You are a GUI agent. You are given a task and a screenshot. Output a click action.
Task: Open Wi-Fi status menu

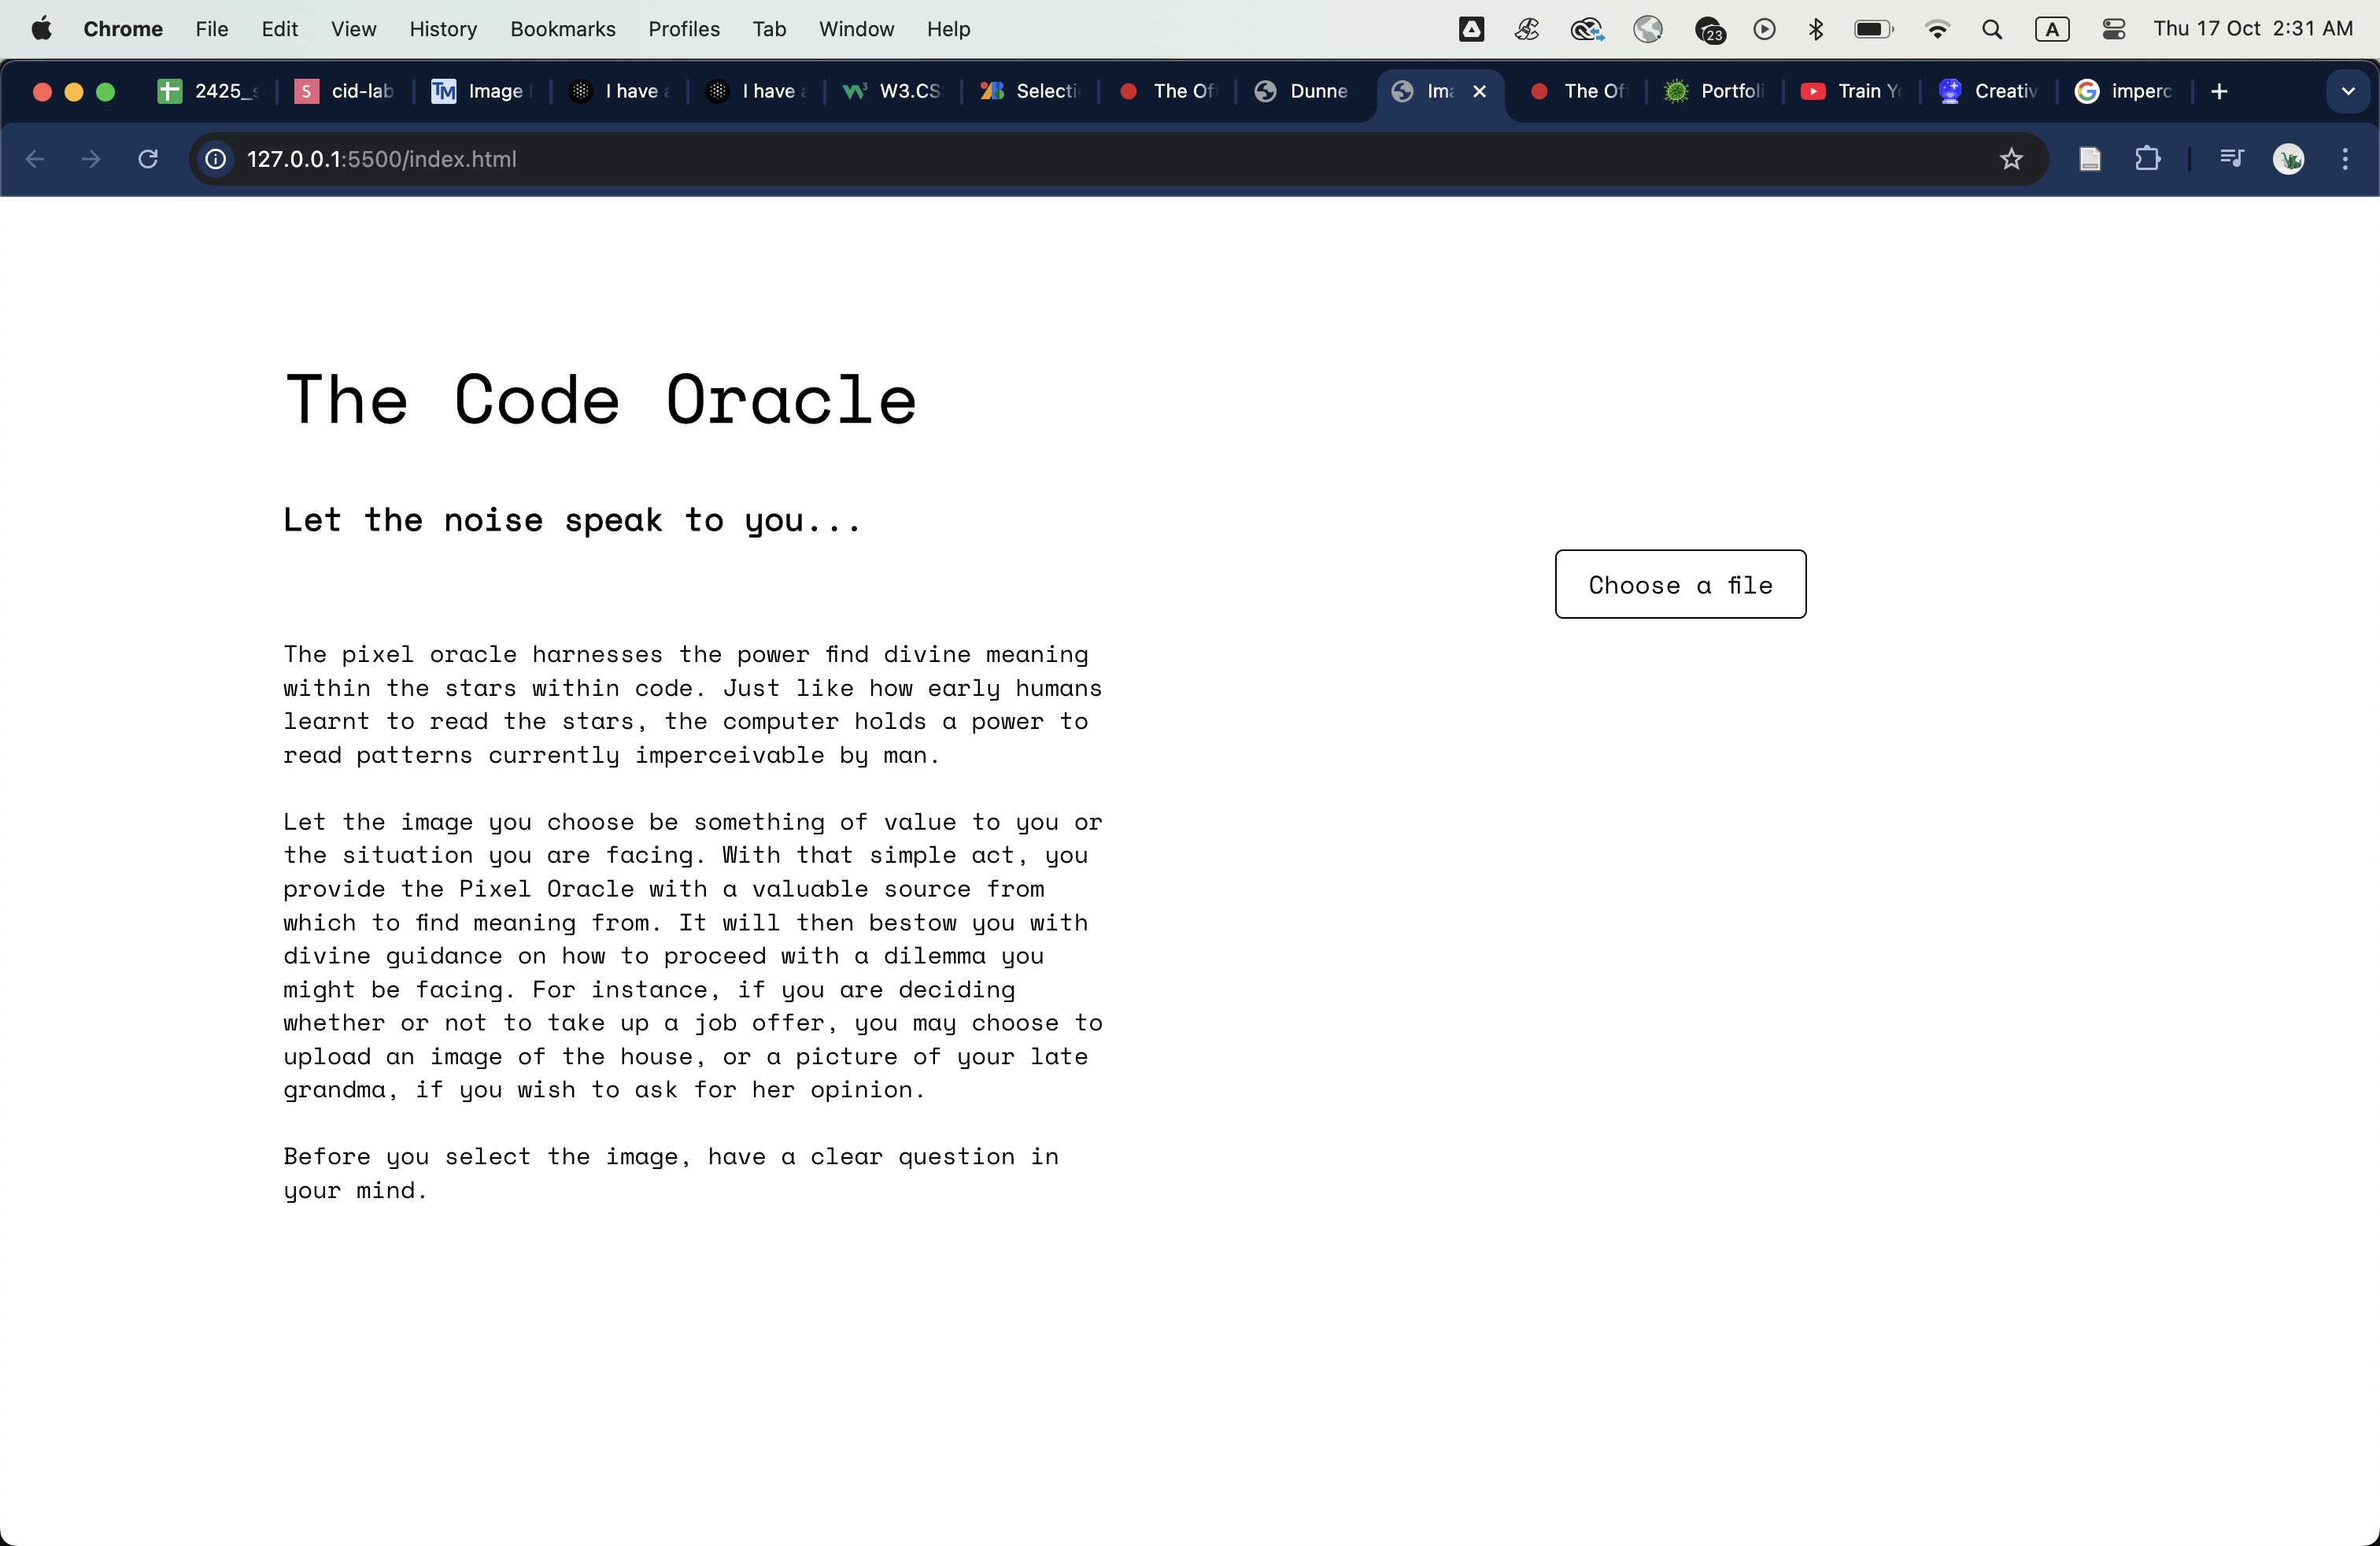pos(1937,29)
